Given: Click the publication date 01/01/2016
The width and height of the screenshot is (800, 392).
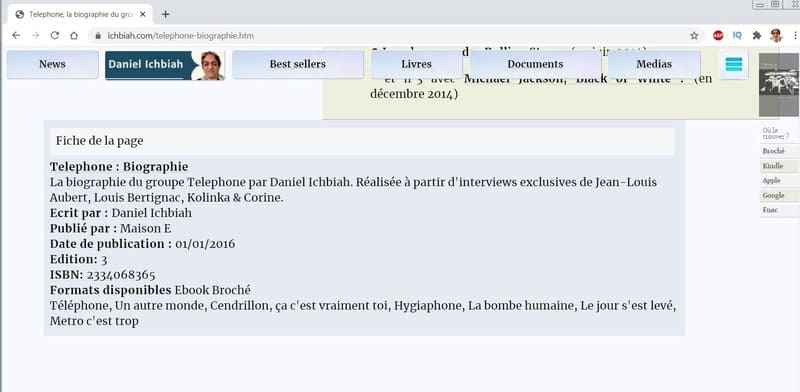Looking at the screenshot, I should (205, 244).
